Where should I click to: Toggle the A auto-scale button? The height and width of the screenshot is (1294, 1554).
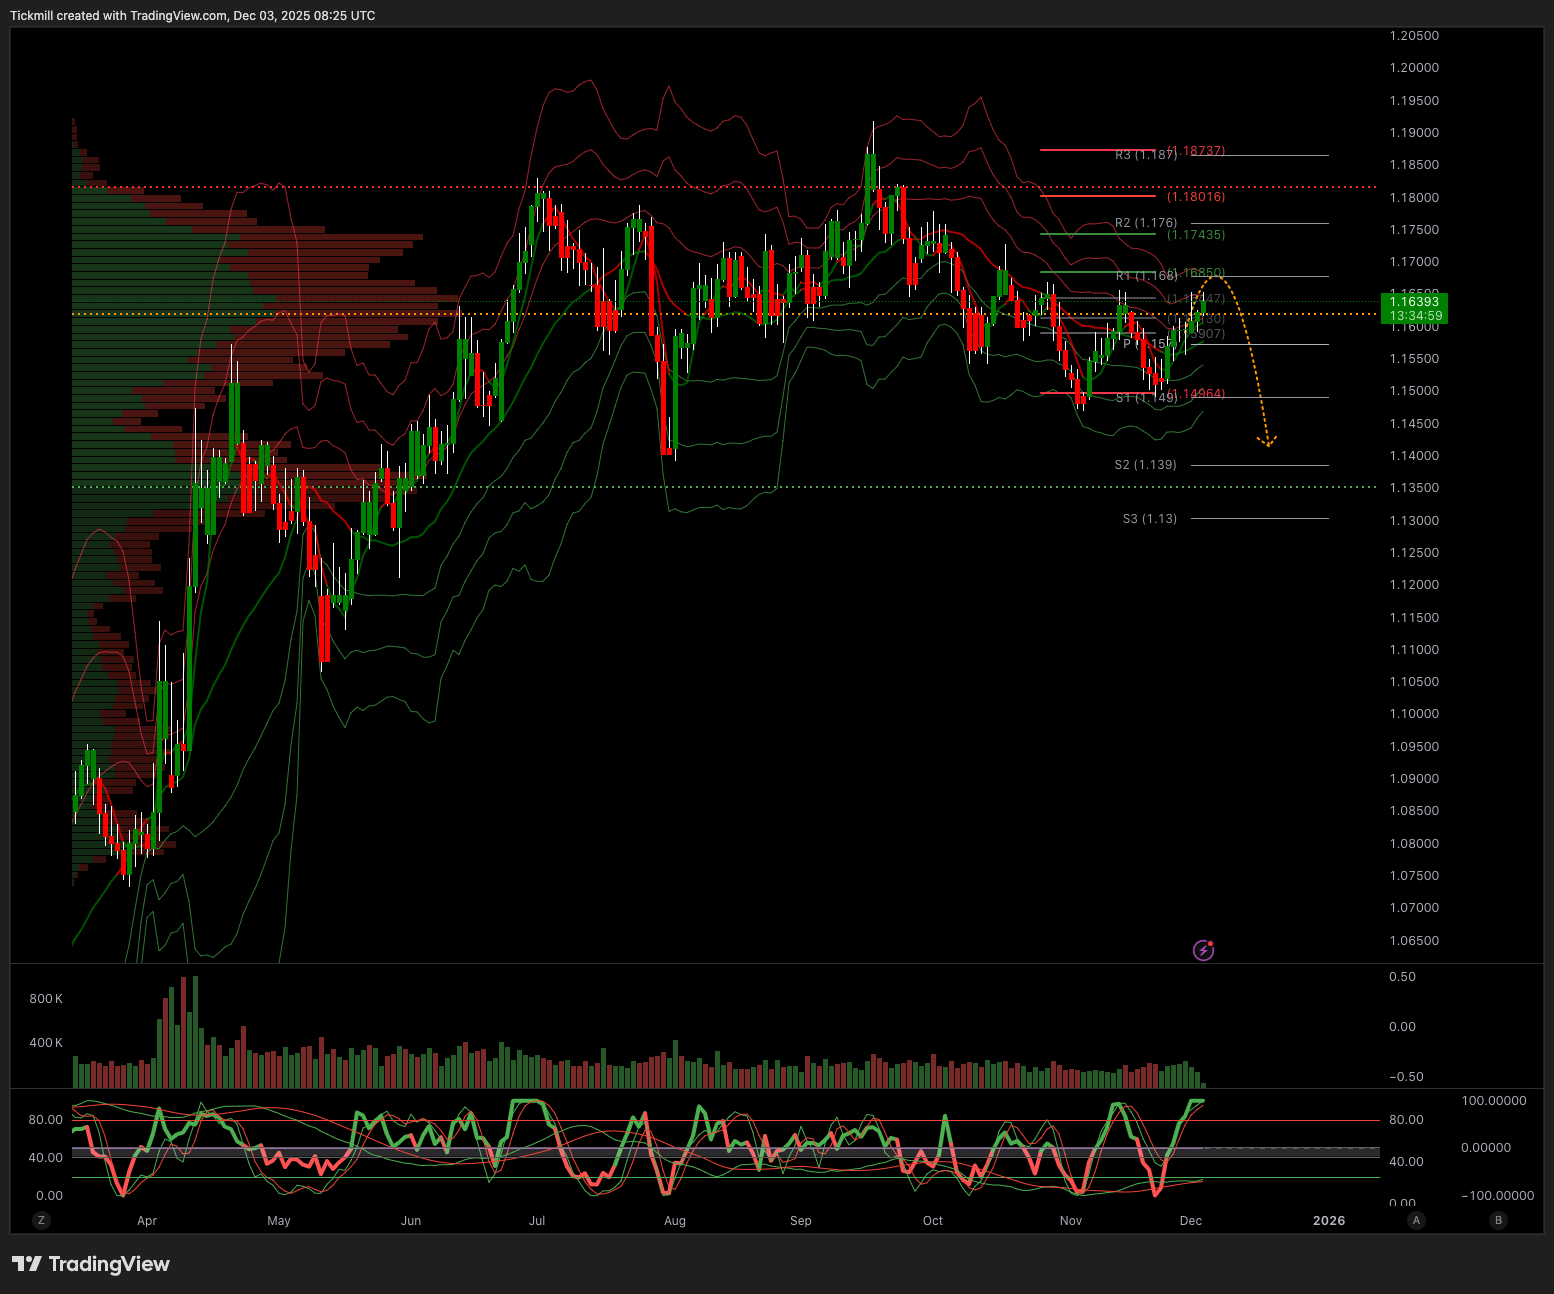1416,1220
